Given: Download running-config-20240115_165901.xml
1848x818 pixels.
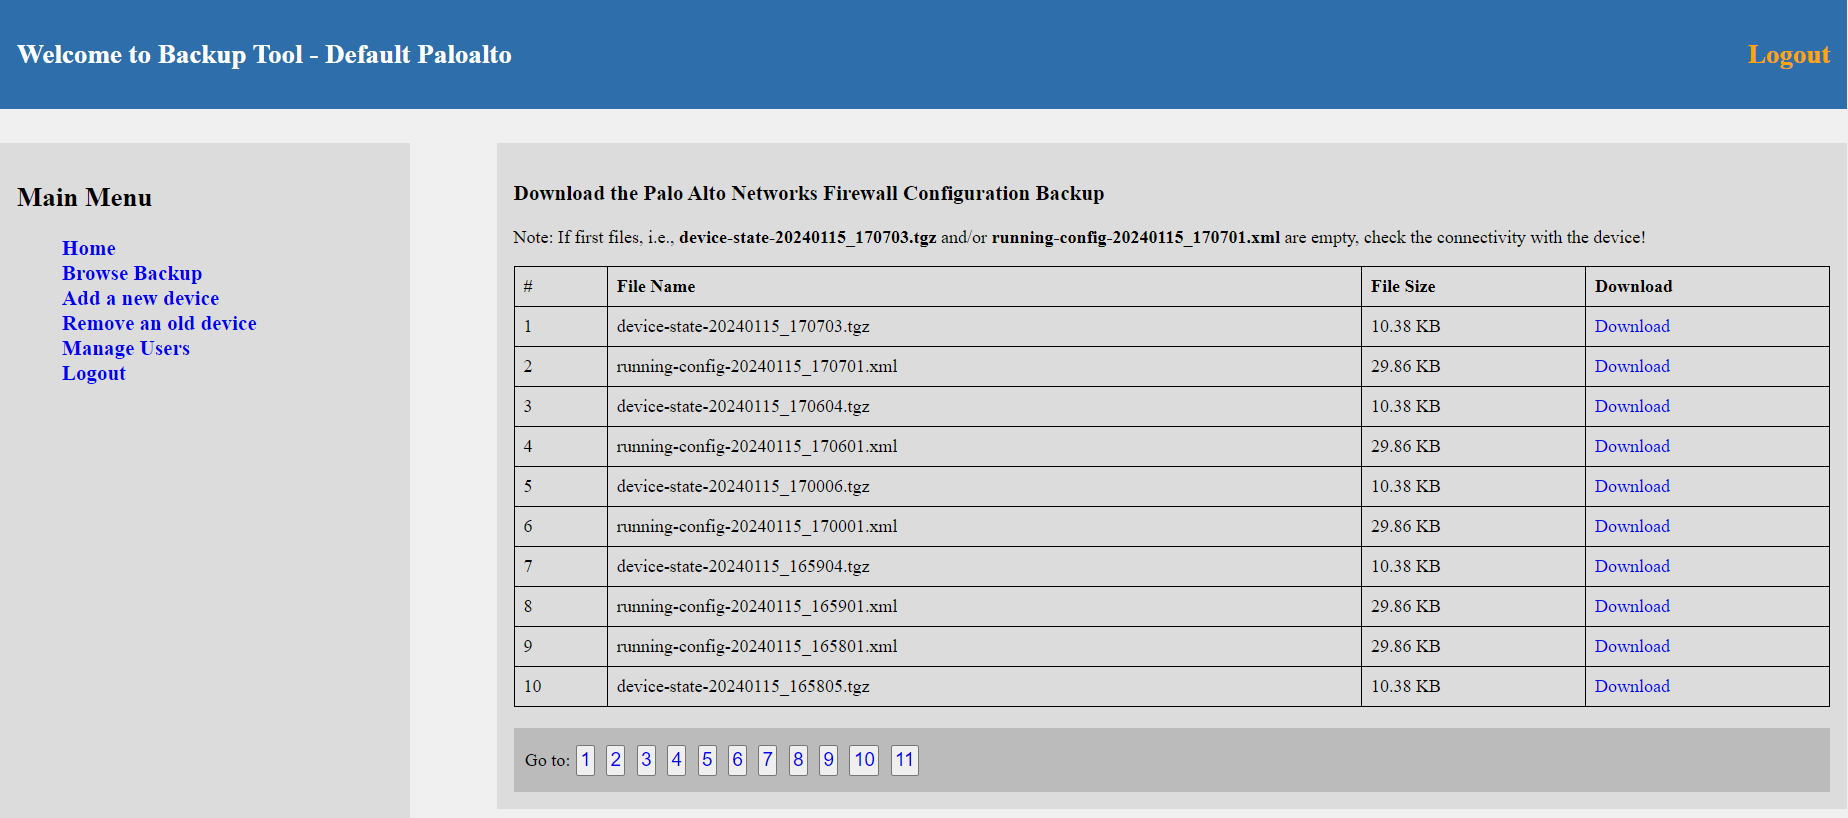Looking at the screenshot, I should pyautogui.click(x=1632, y=606).
